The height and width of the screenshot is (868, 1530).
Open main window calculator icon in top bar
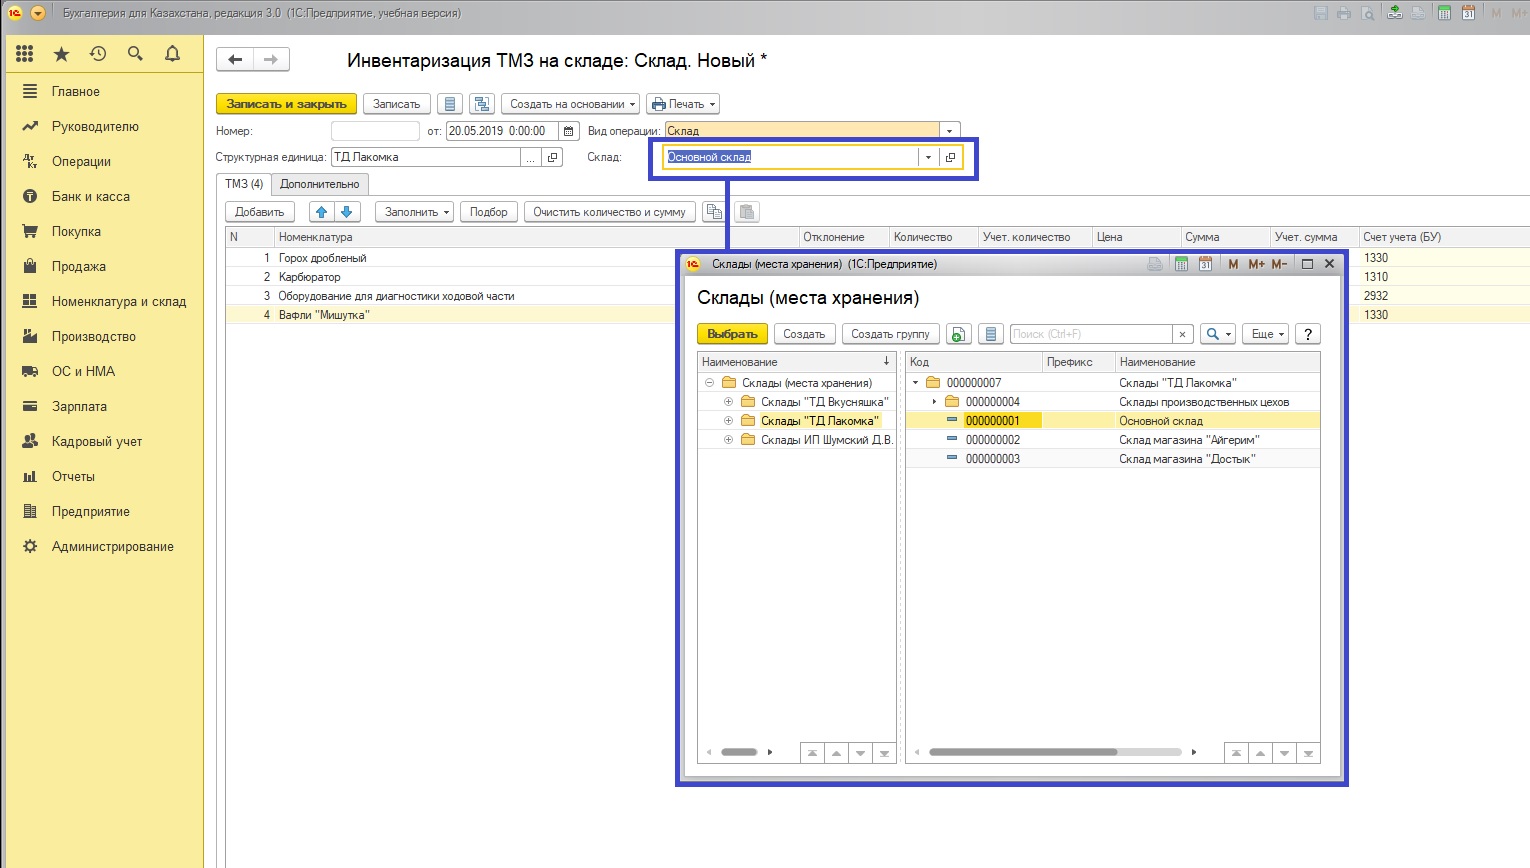coord(1444,13)
